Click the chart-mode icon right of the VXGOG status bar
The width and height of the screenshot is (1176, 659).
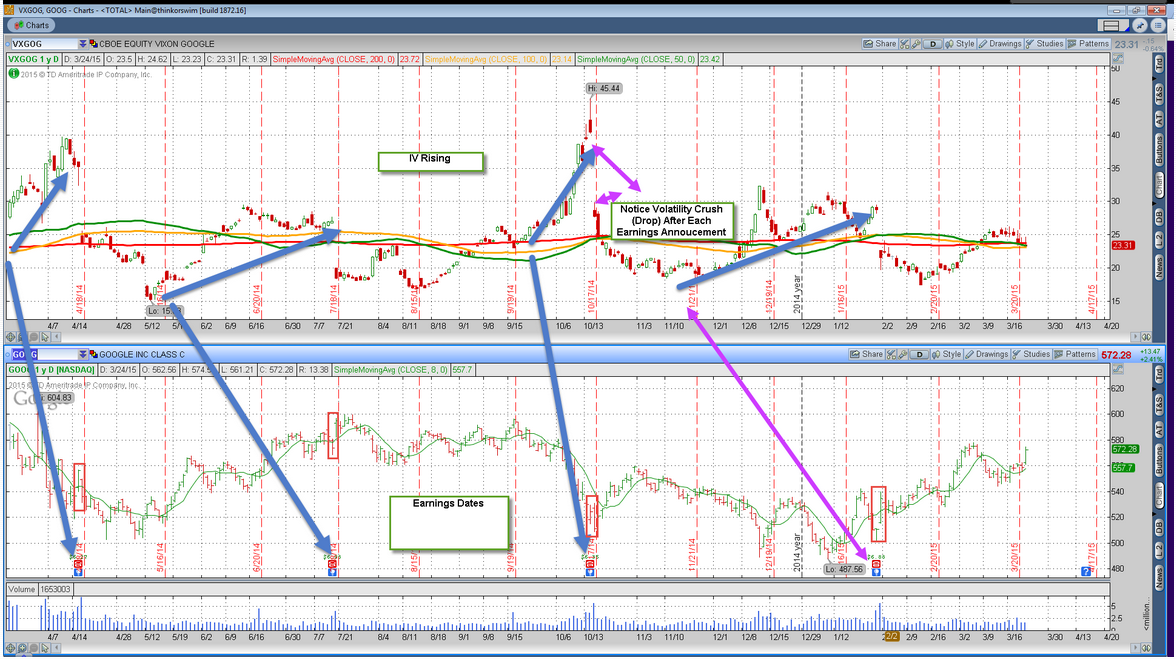(1118, 59)
